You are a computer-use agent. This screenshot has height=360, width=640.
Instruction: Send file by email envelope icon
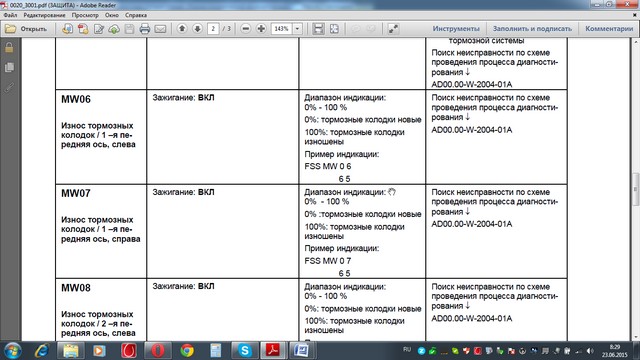point(160,29)
